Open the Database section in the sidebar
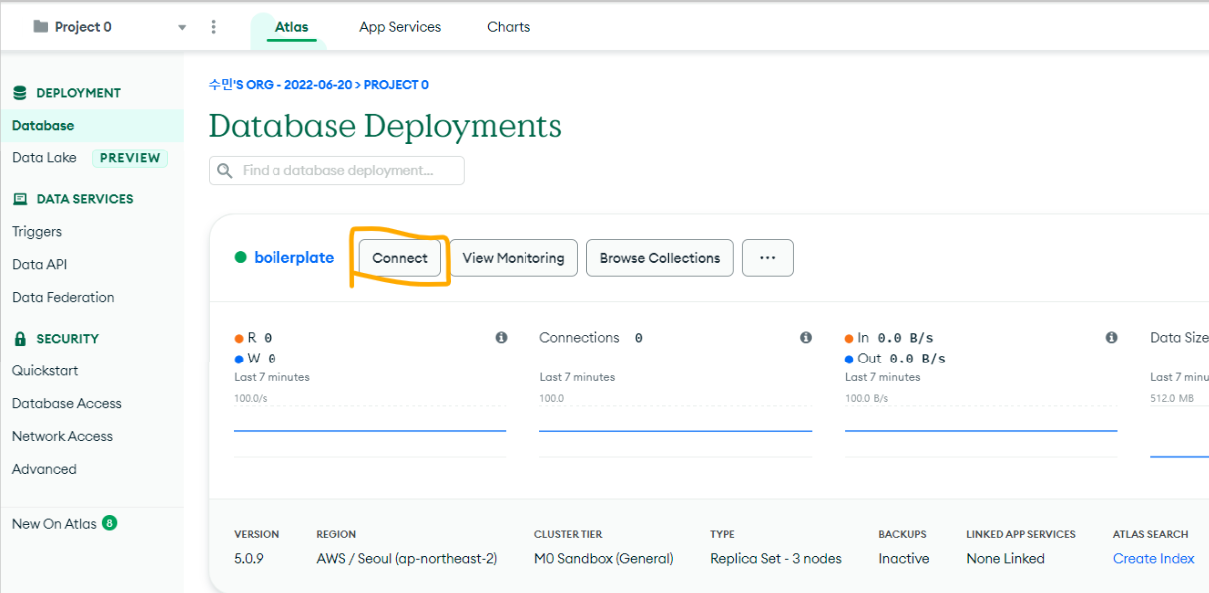Viewport: 1209px width, 593px height. tap(92, 126)
